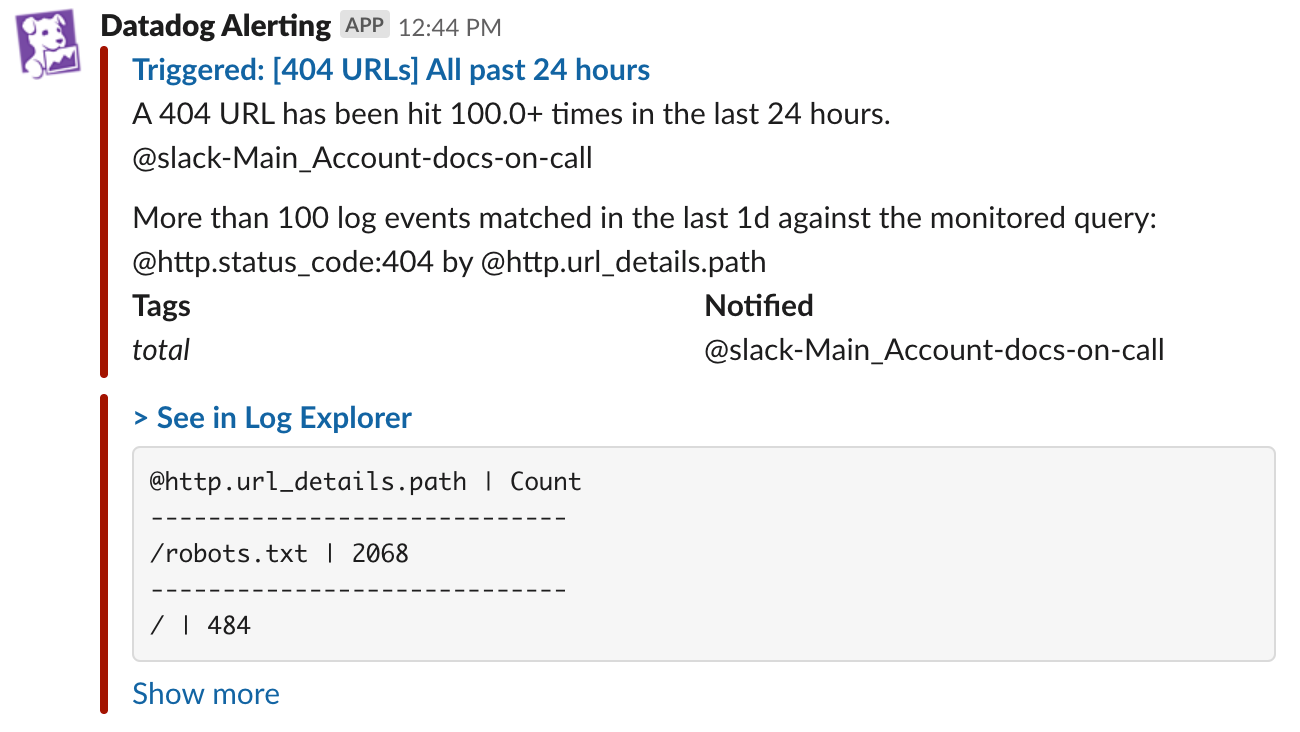Select the italic 'total' tag value
This screenshot has width=1300, height=732.
pyautogui.click(x=161, y=349)
